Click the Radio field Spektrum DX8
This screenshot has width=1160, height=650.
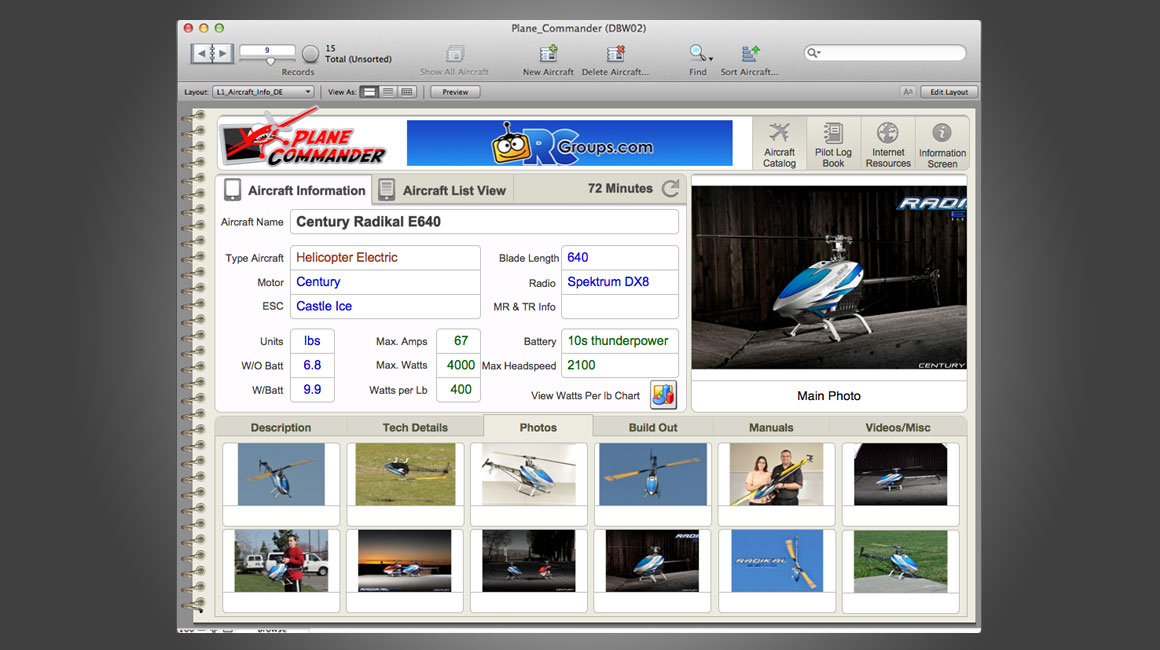pyautogui.click(x=620, y=282)
